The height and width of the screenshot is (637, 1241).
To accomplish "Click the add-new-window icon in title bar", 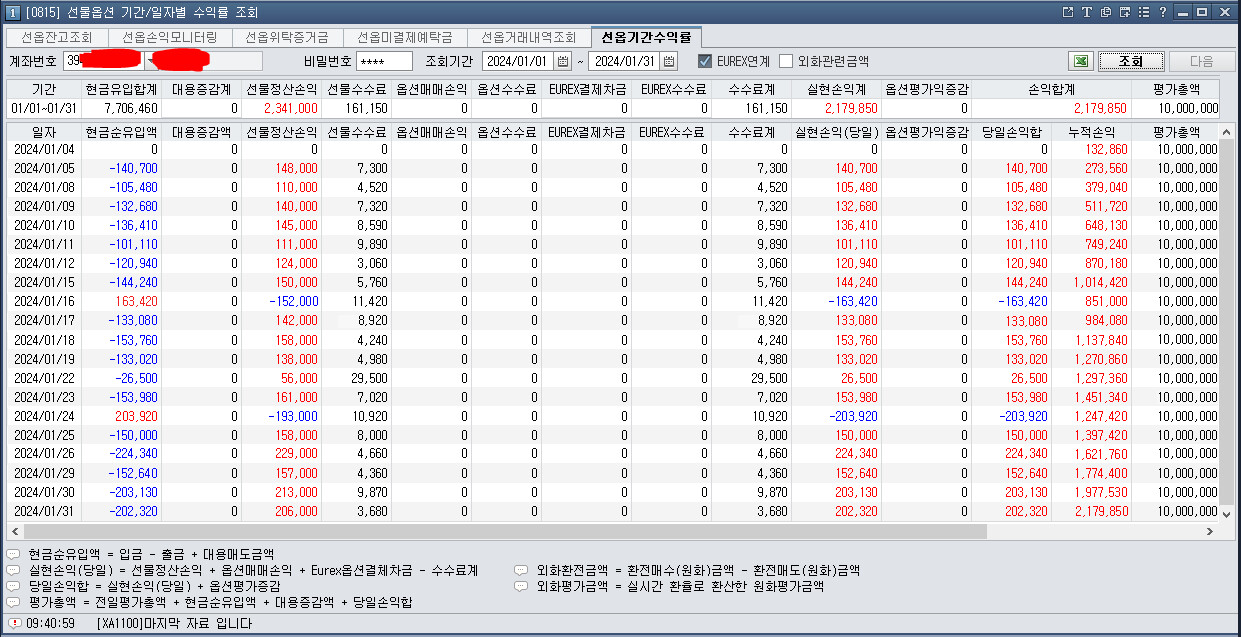I will (1124, 12).
